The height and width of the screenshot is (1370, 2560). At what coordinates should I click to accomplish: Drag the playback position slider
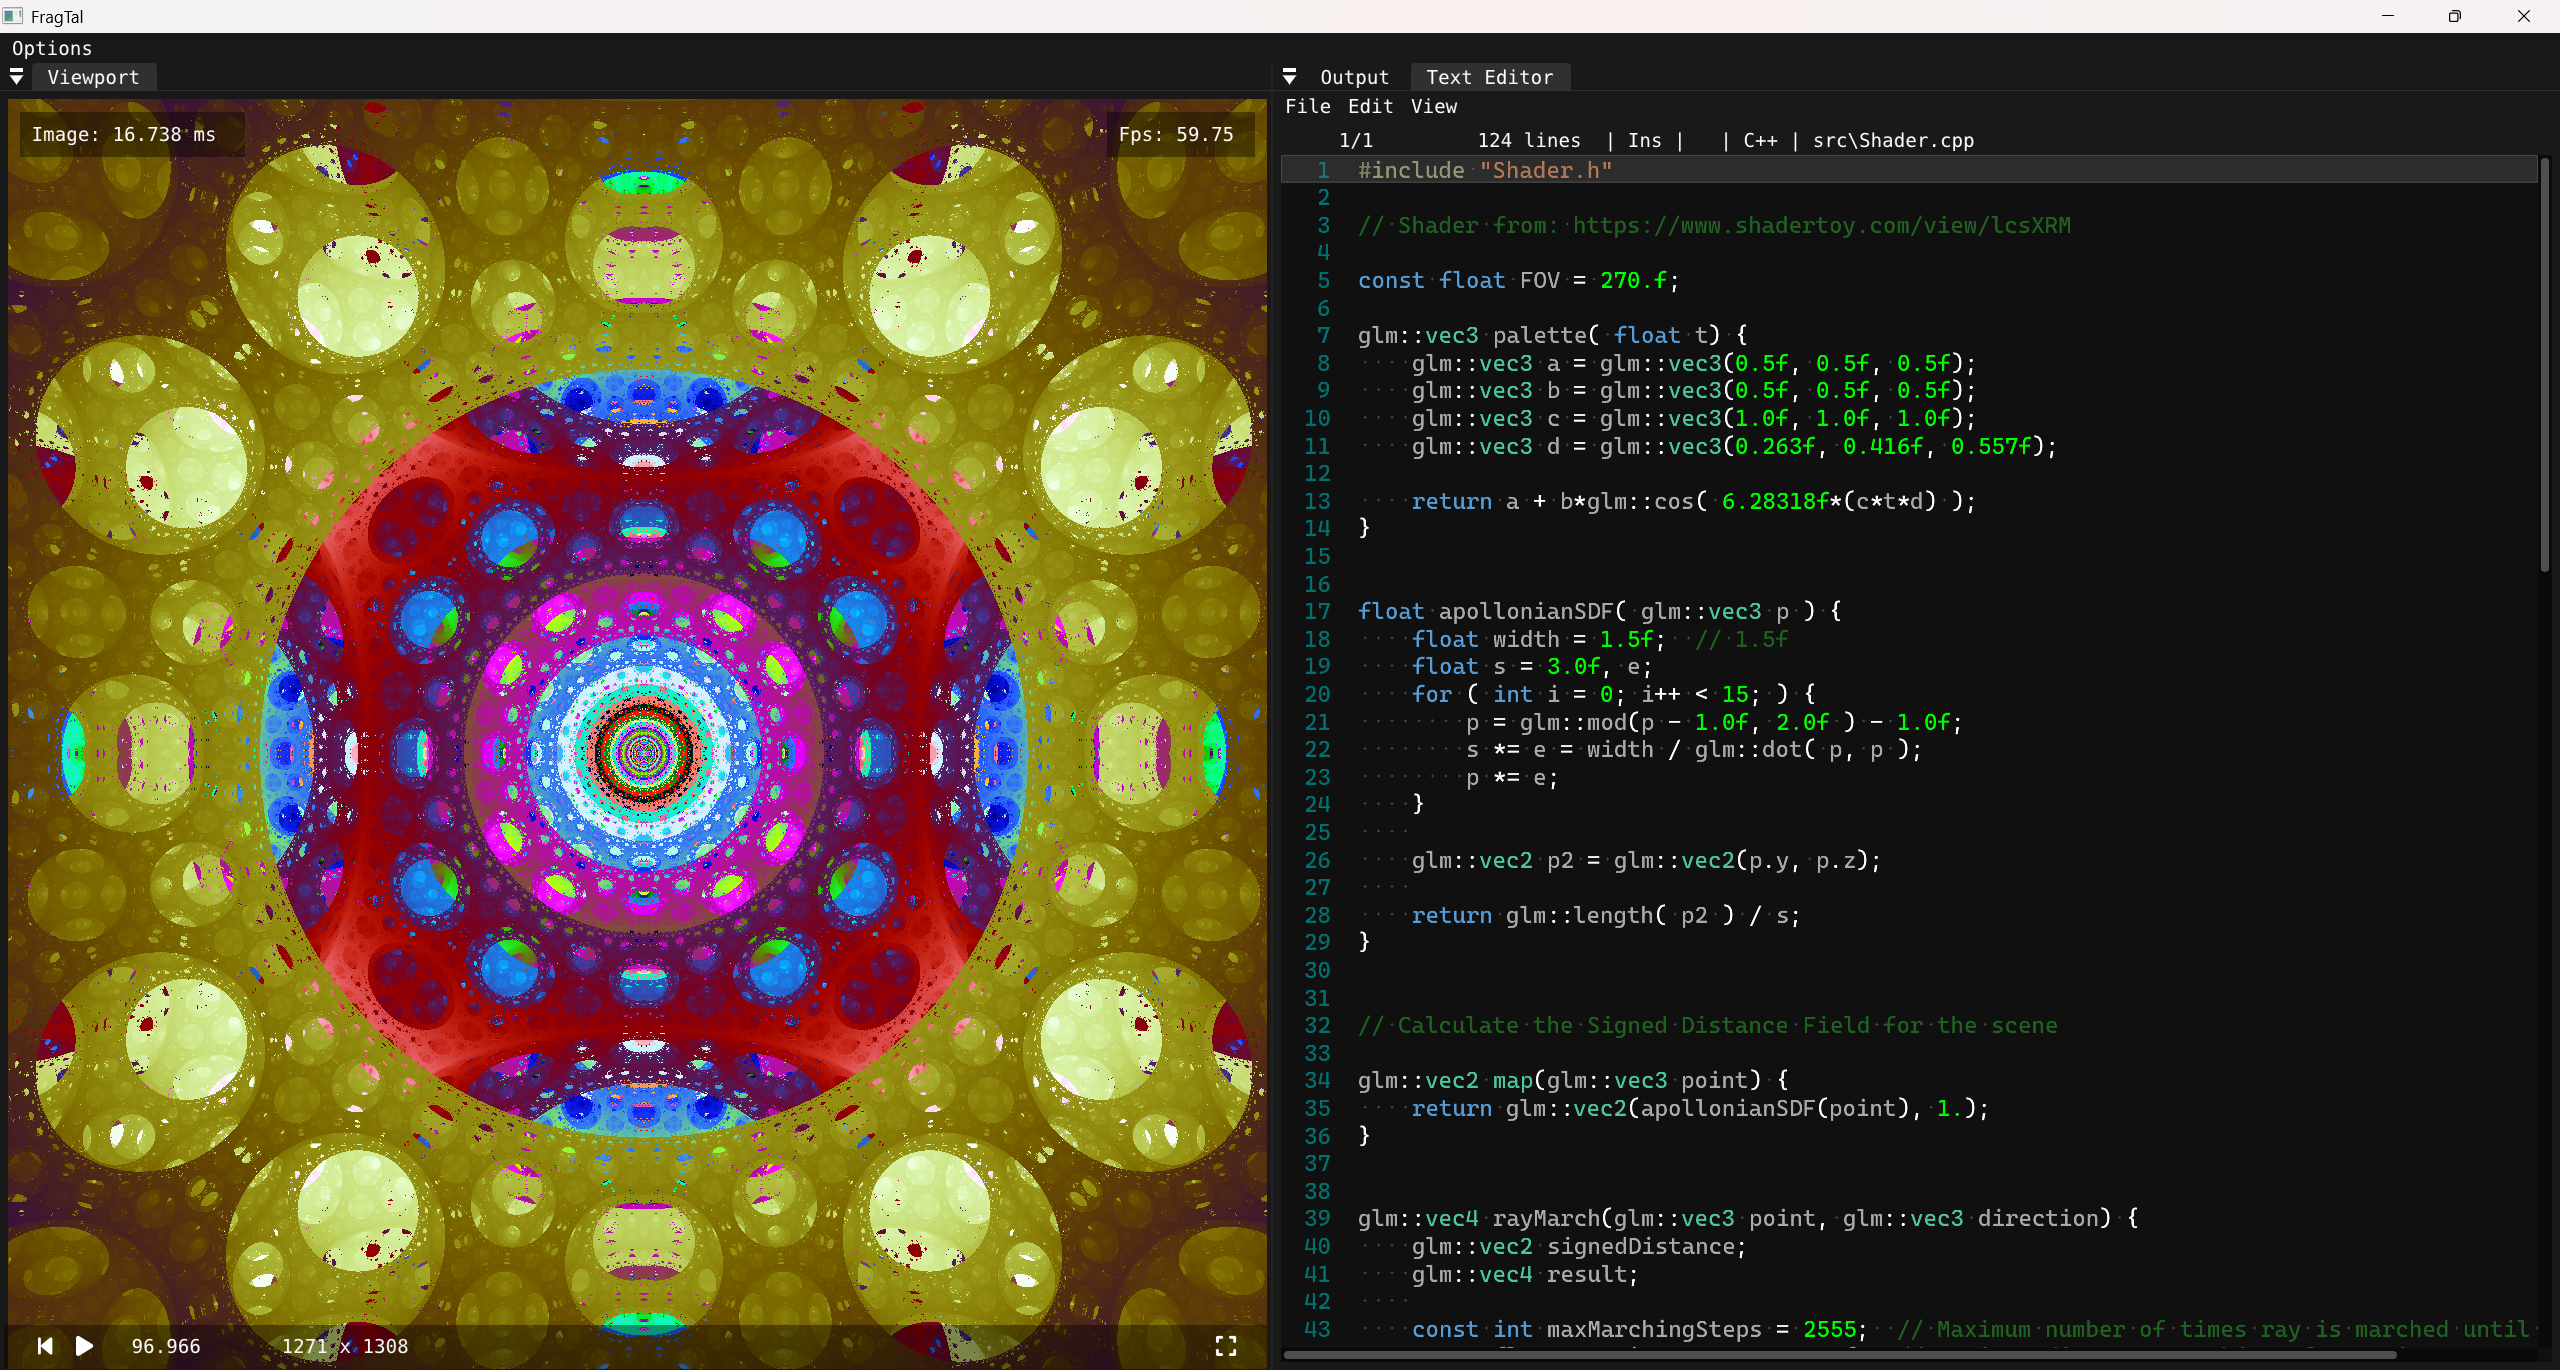[x=164, y=1346]
